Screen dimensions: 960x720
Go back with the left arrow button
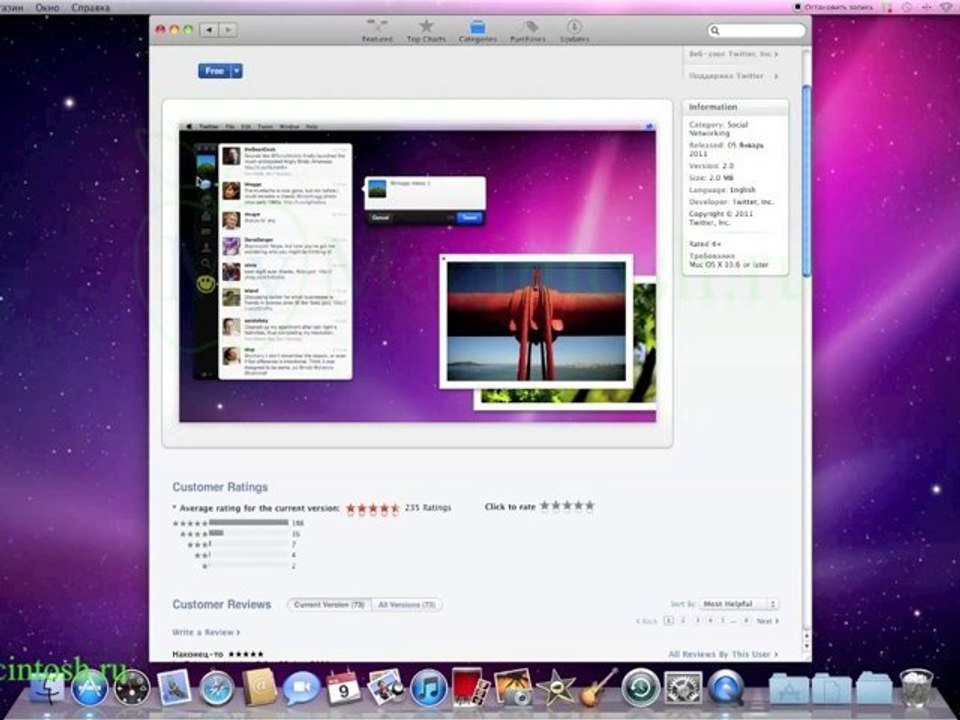(209, 29)
